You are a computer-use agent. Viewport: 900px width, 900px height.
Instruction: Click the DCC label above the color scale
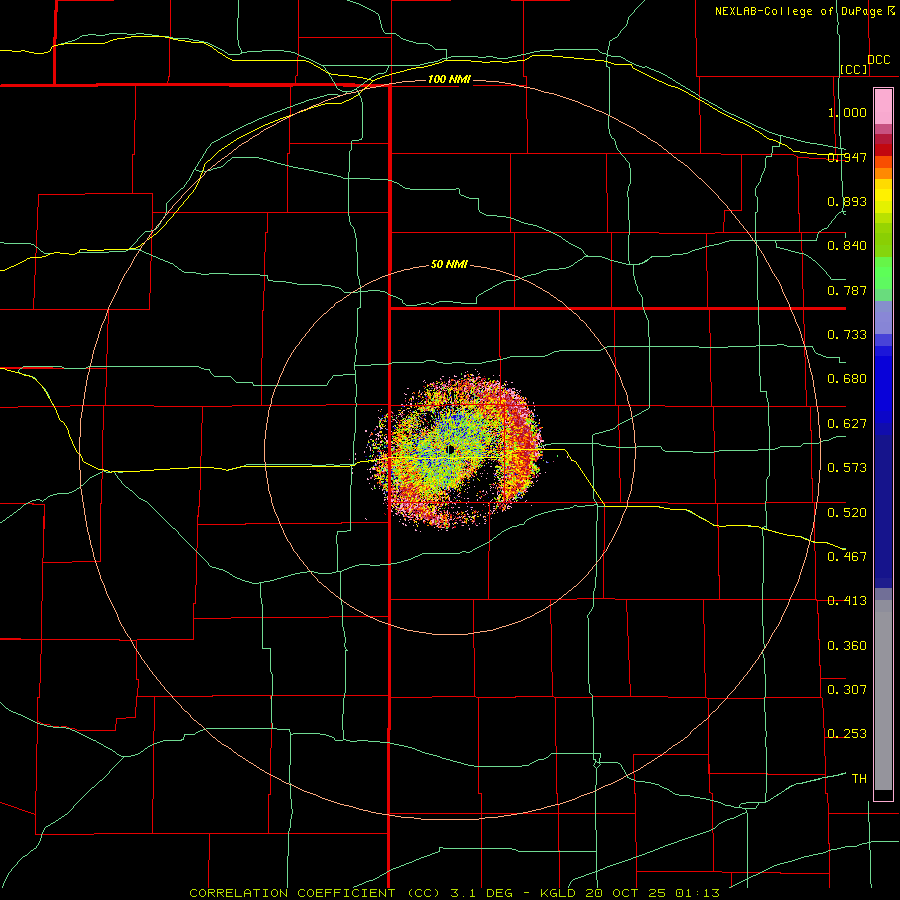pyautogui.click(x=878, y=60)
